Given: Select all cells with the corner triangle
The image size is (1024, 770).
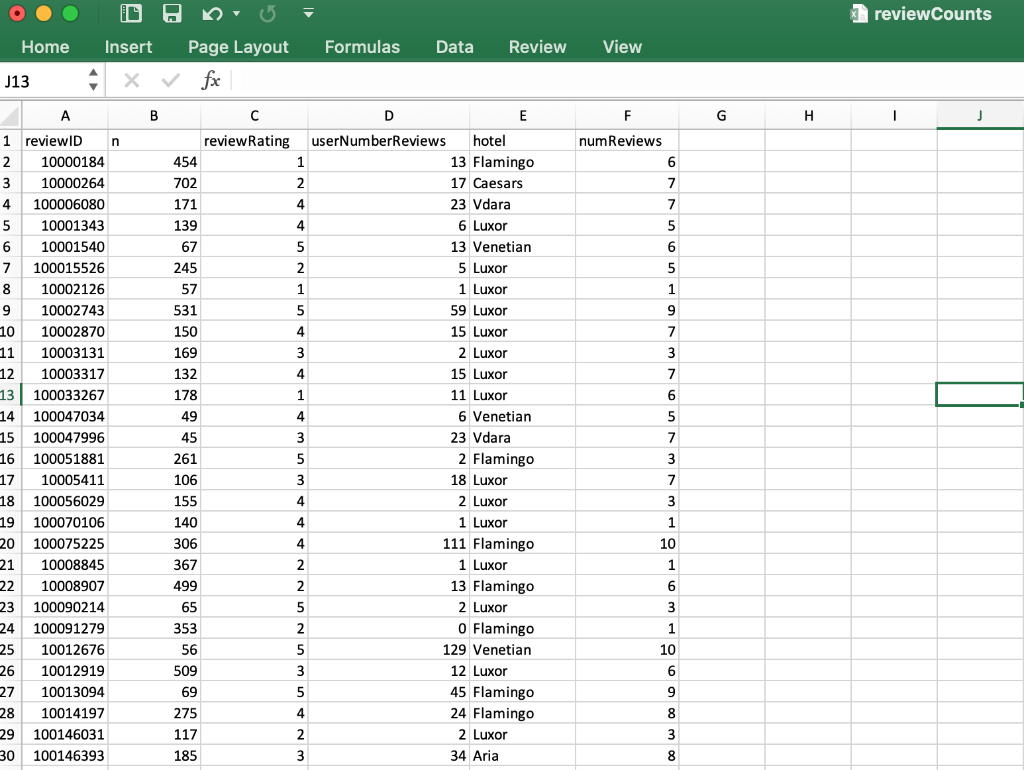Looking at the screenshot, I should tap(10, 116).
